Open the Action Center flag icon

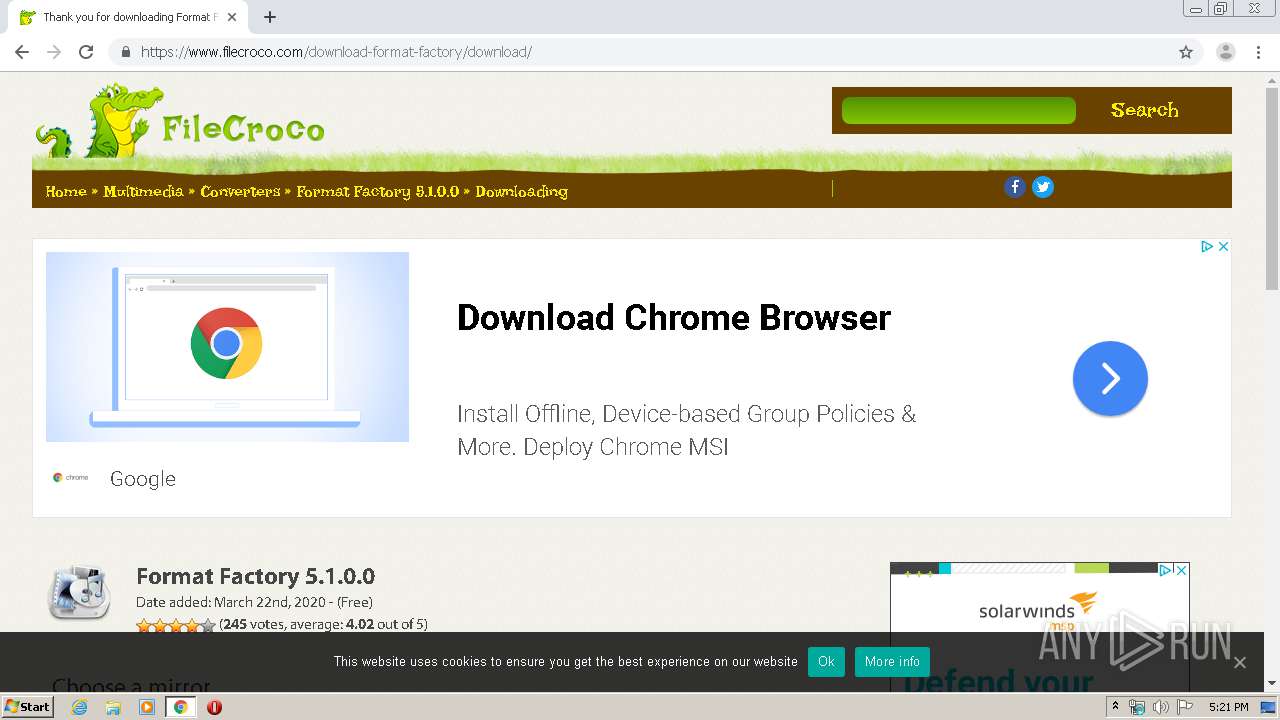(1185, 707)
